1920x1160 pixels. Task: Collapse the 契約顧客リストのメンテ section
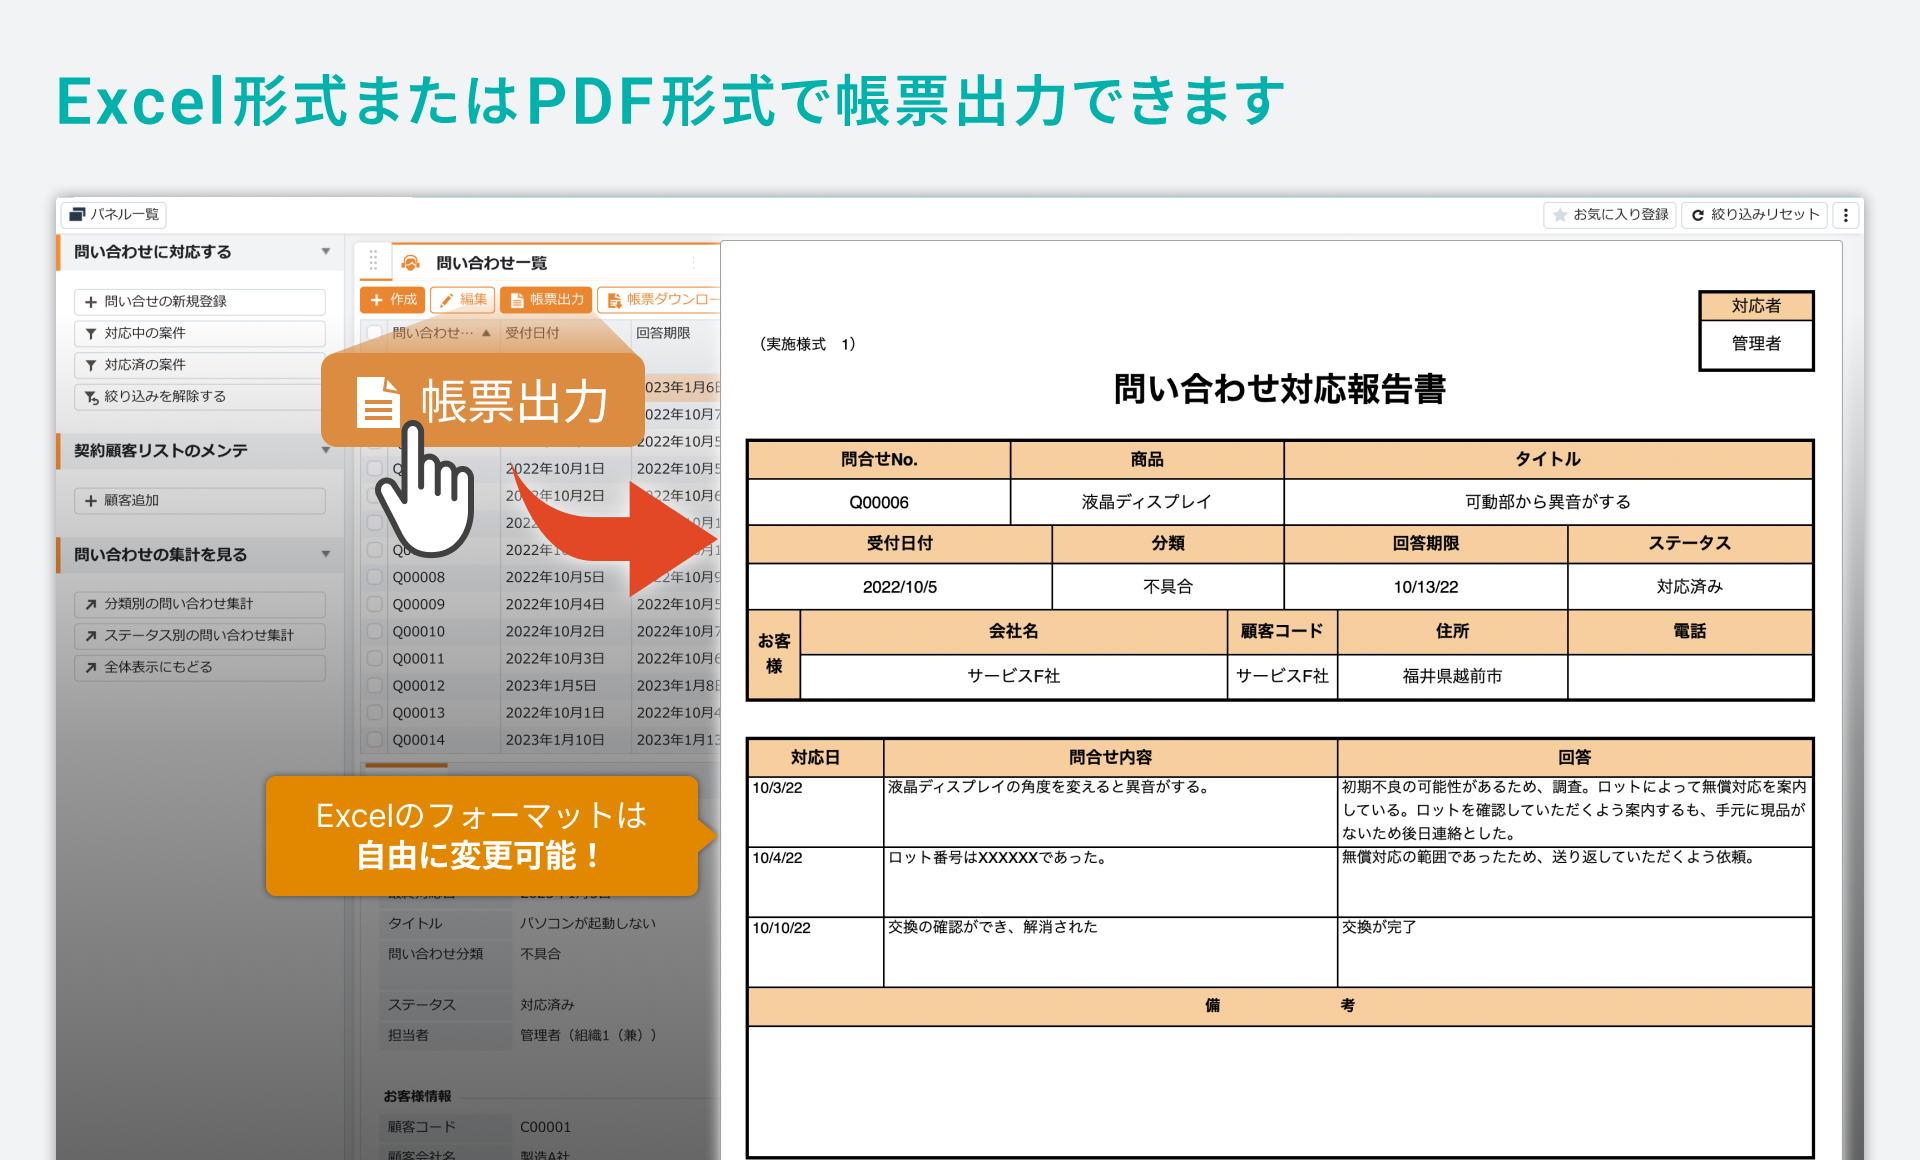click(x=325, y=451)
